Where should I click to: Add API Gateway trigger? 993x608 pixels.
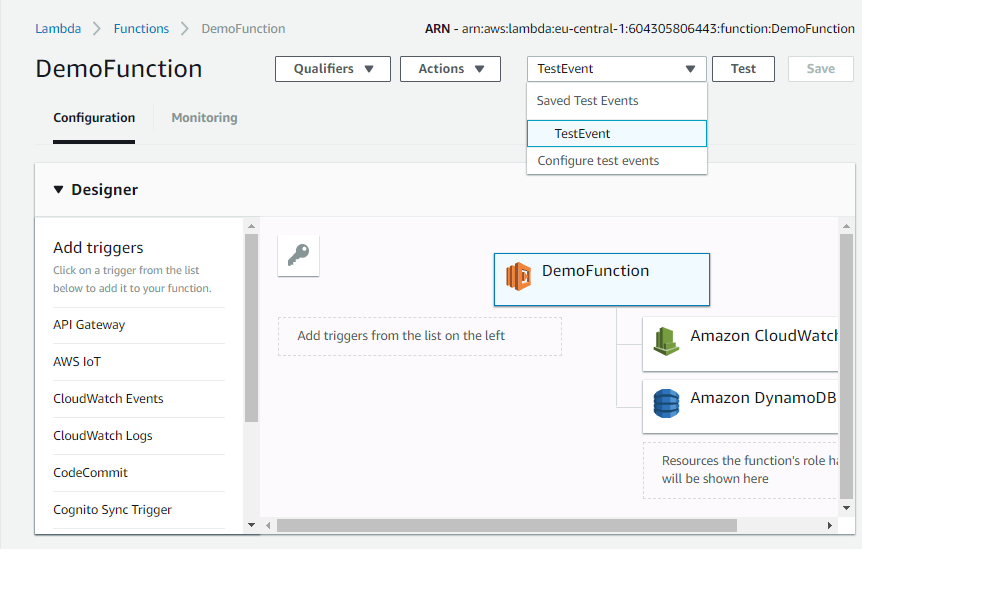point(89,325)
